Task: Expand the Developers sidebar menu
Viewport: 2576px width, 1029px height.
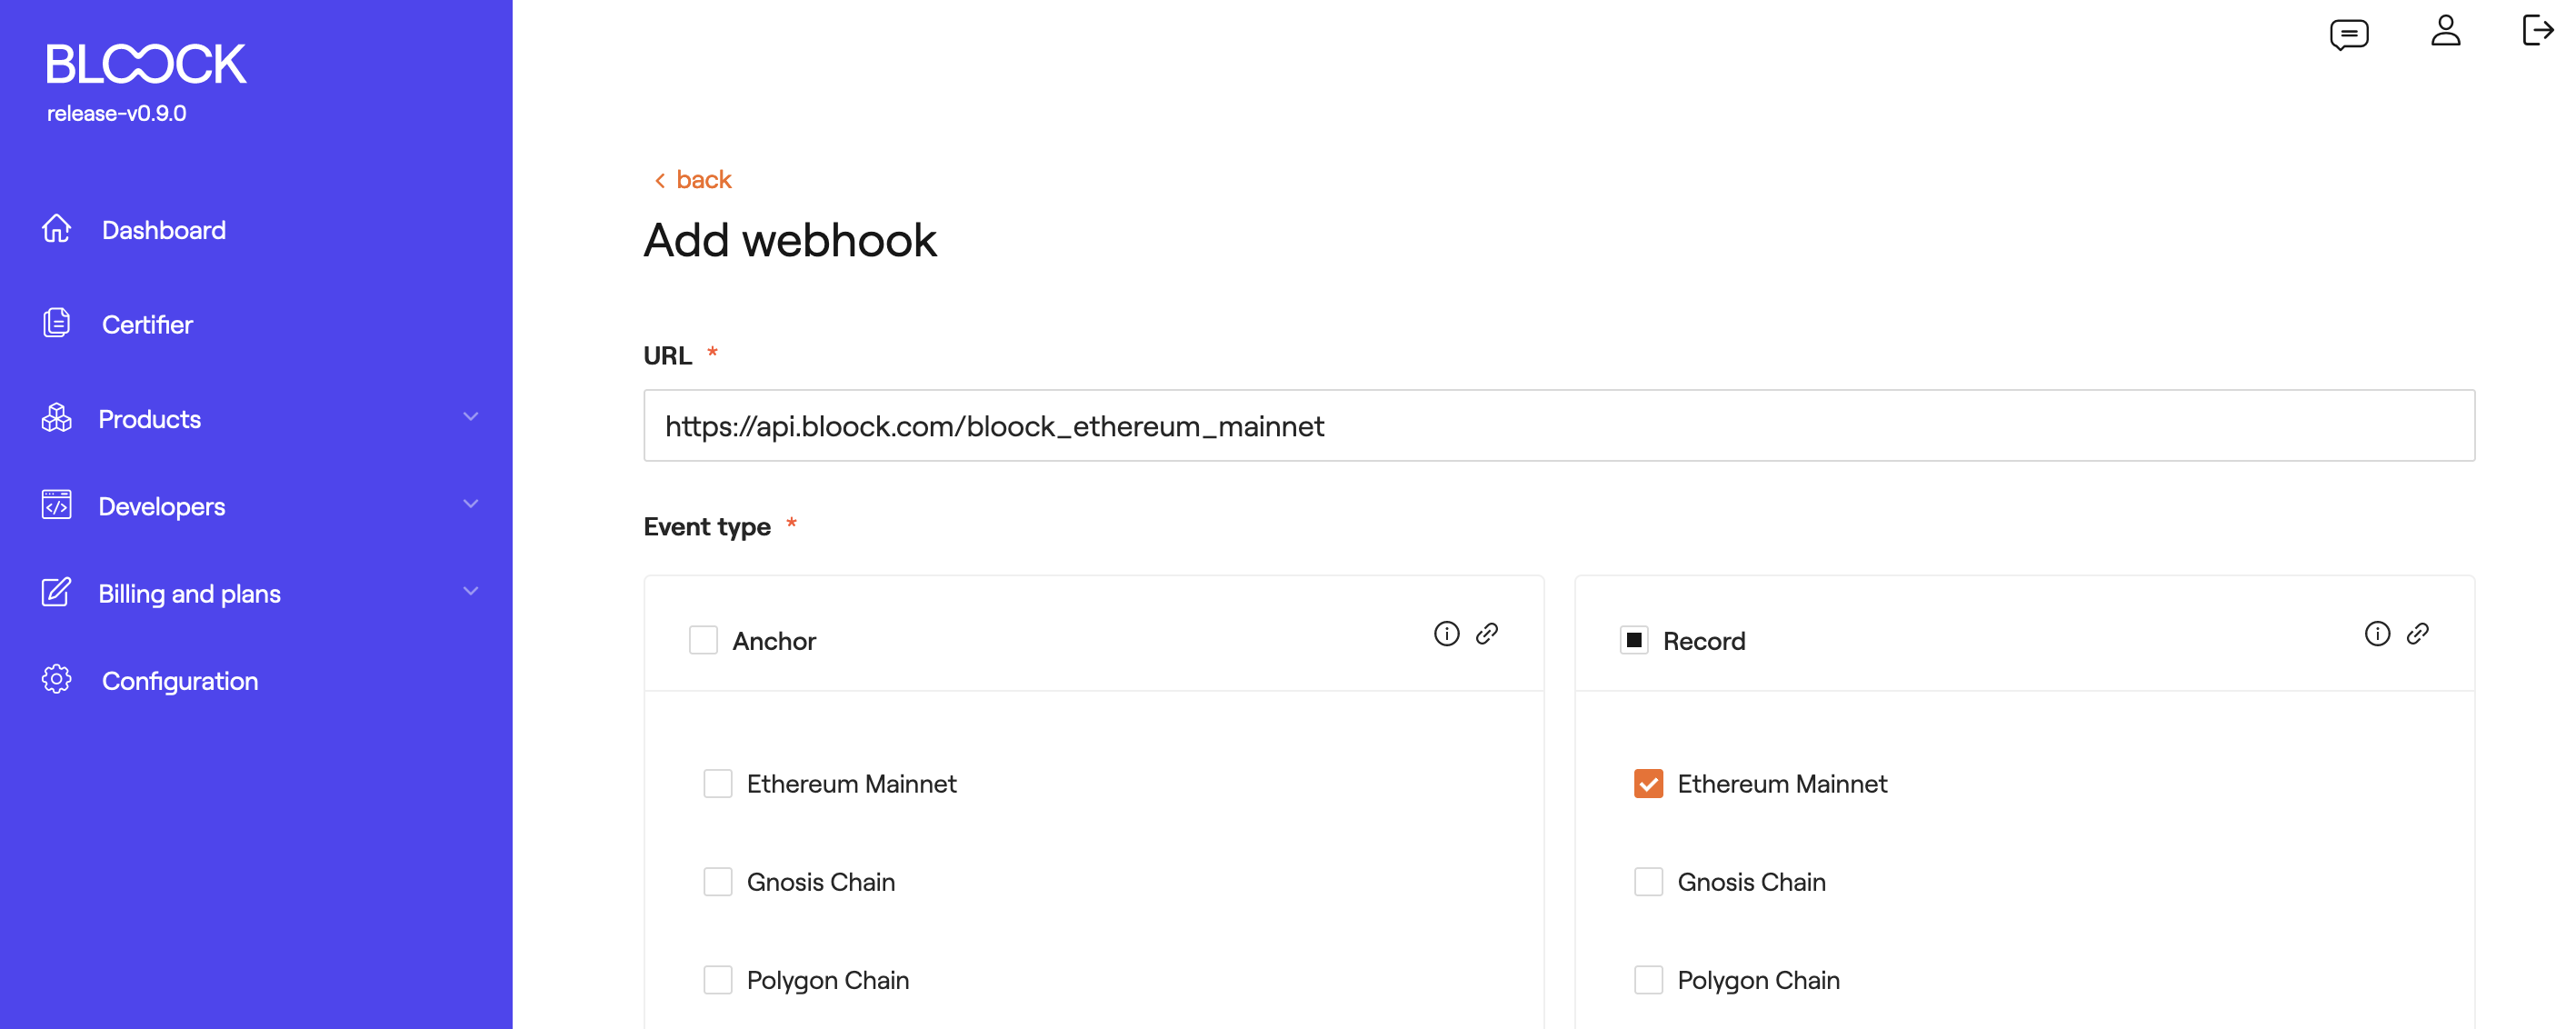Action: click(470, 504)
